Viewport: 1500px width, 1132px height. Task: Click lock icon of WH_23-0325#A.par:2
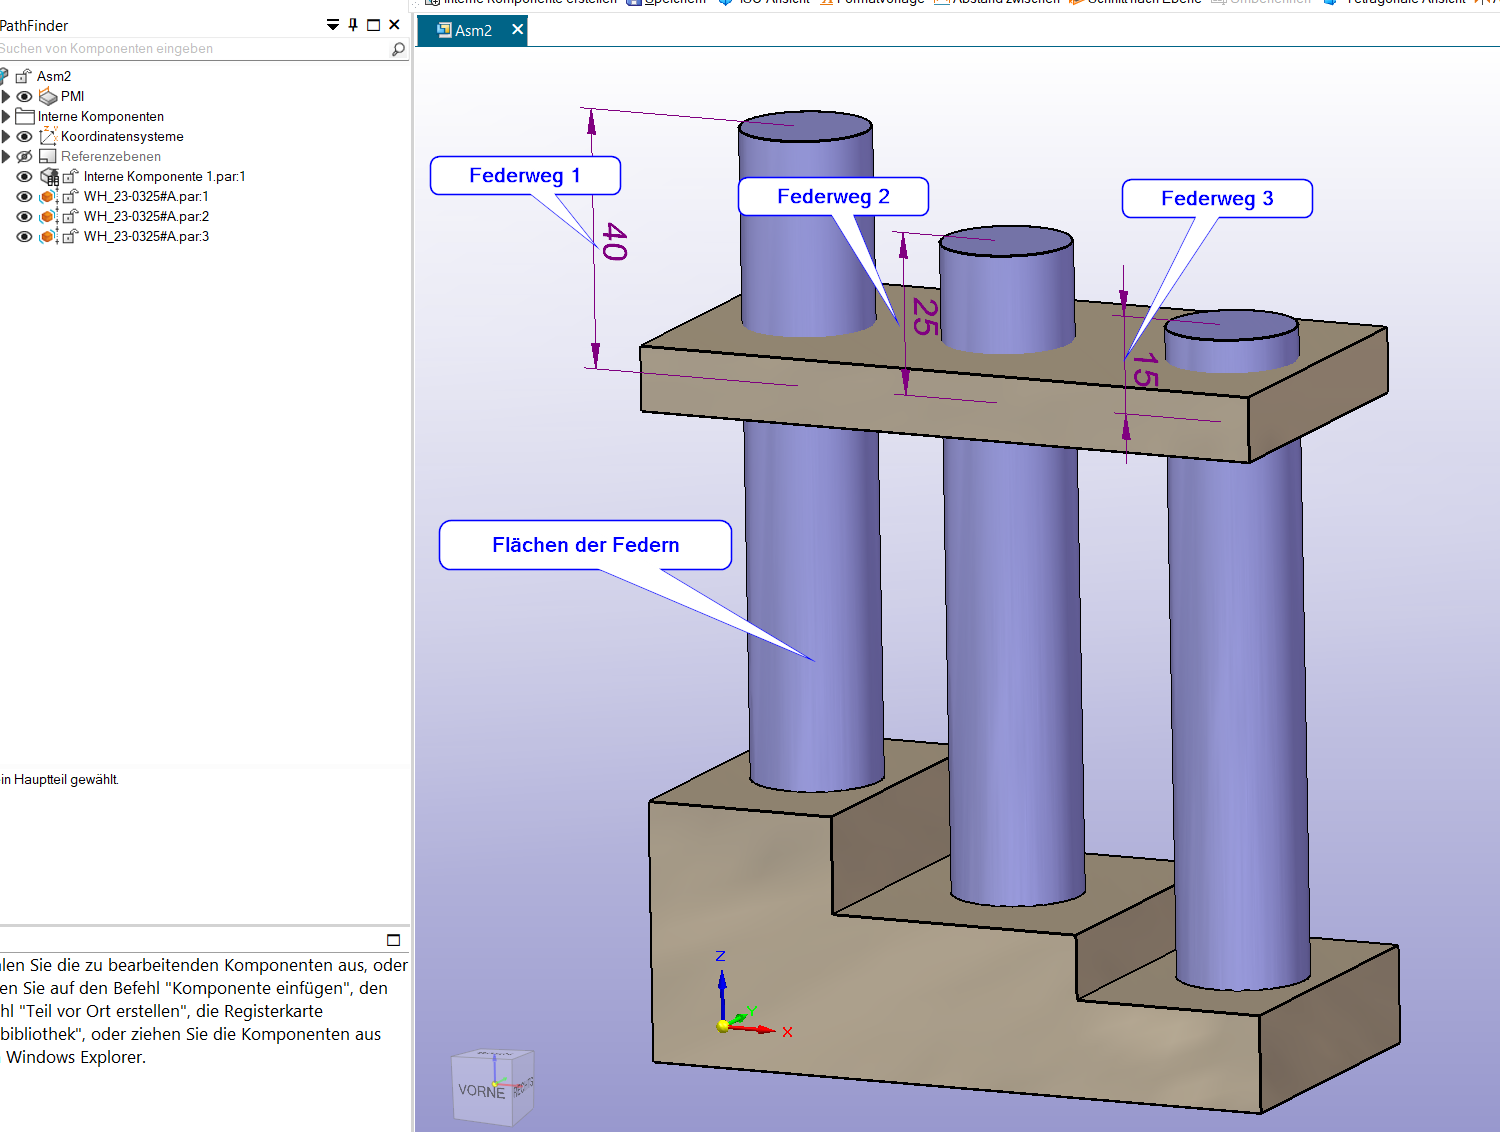pos(70,216)
